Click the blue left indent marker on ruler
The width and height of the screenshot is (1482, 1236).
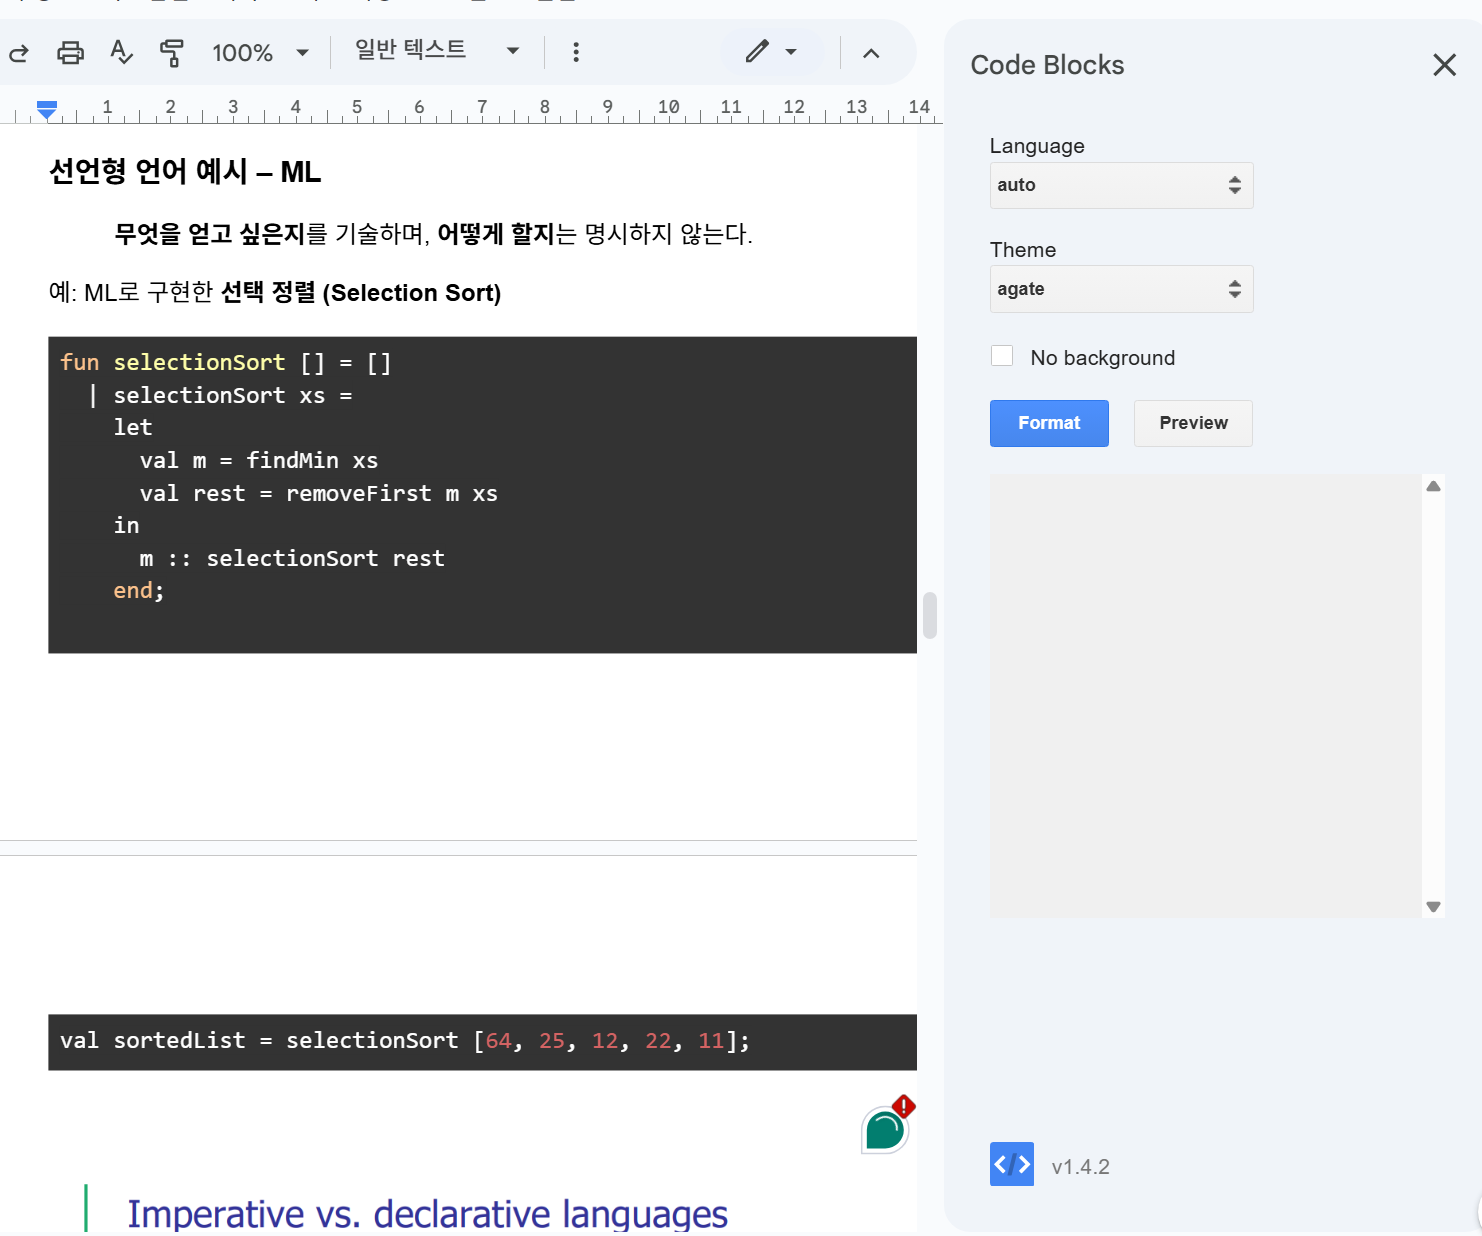pyautogui.click(x=46, y=109)
